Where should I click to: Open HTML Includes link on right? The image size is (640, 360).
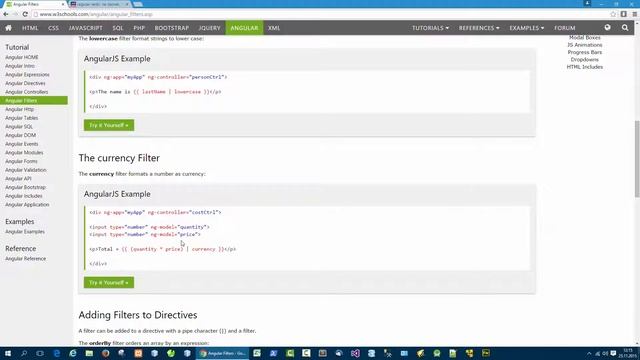coord(584,67)
